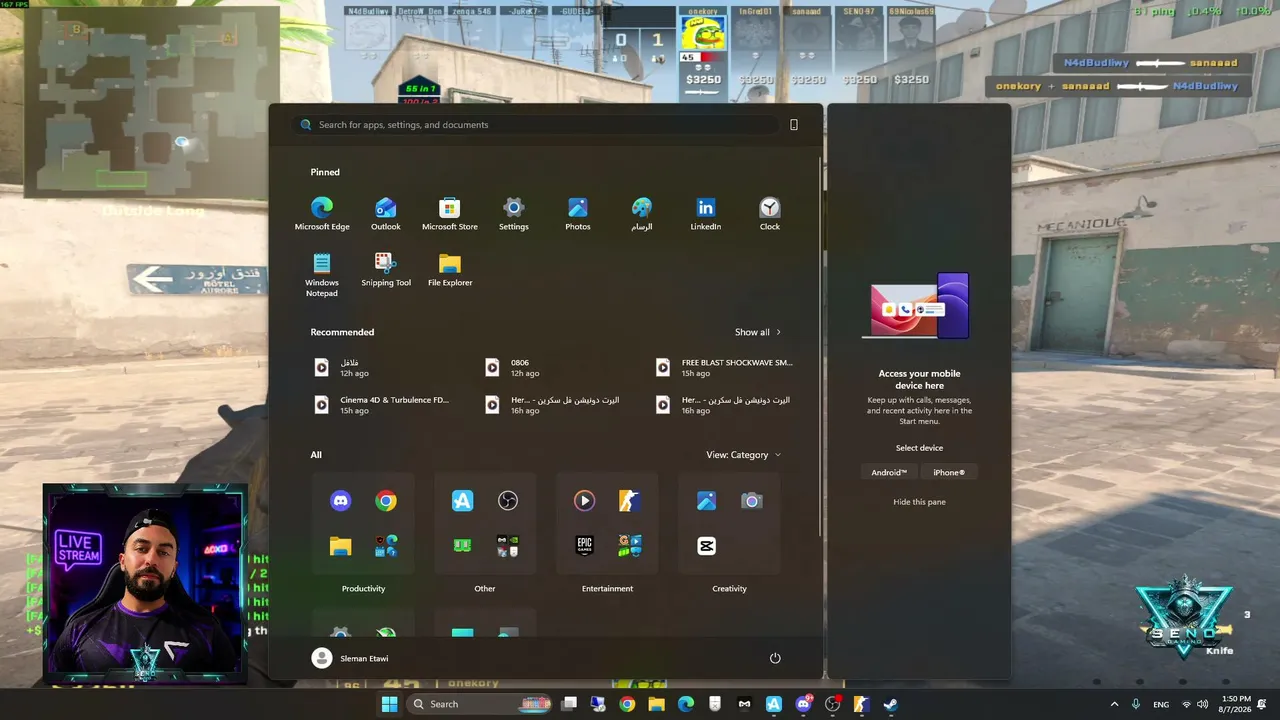Image resolution: width=1280 pixels, height=720 pixels.
Task: Open the pinned LinkedIn app
Action: point(706,213)
